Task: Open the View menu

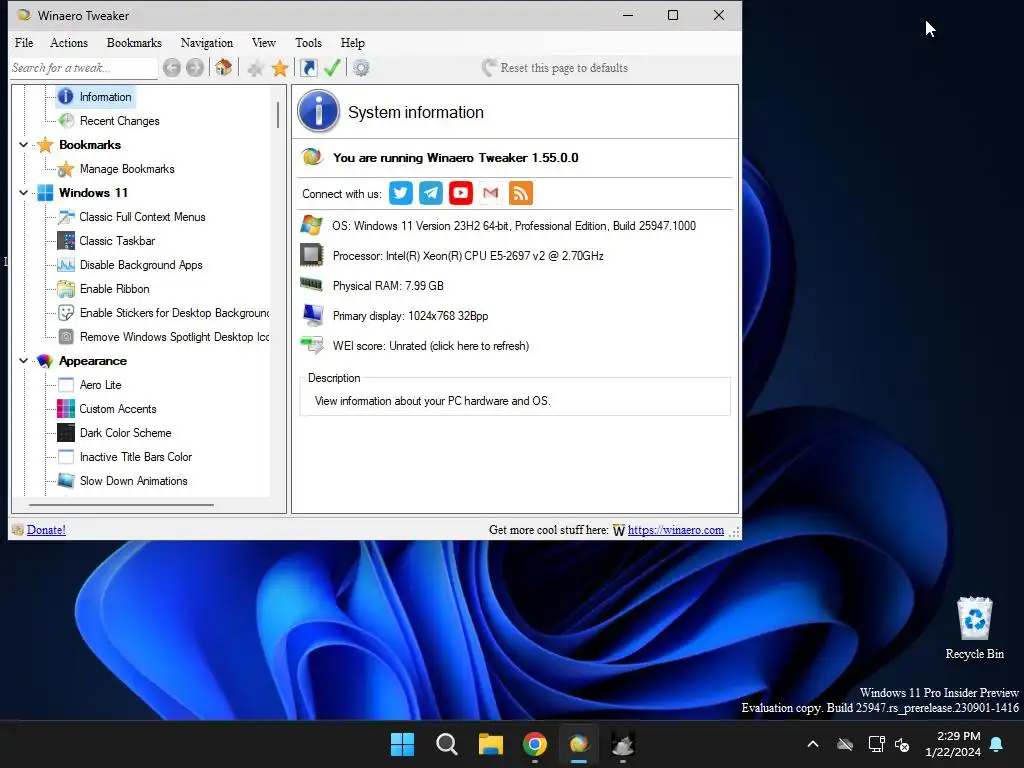Action: (x=264, y=43)
